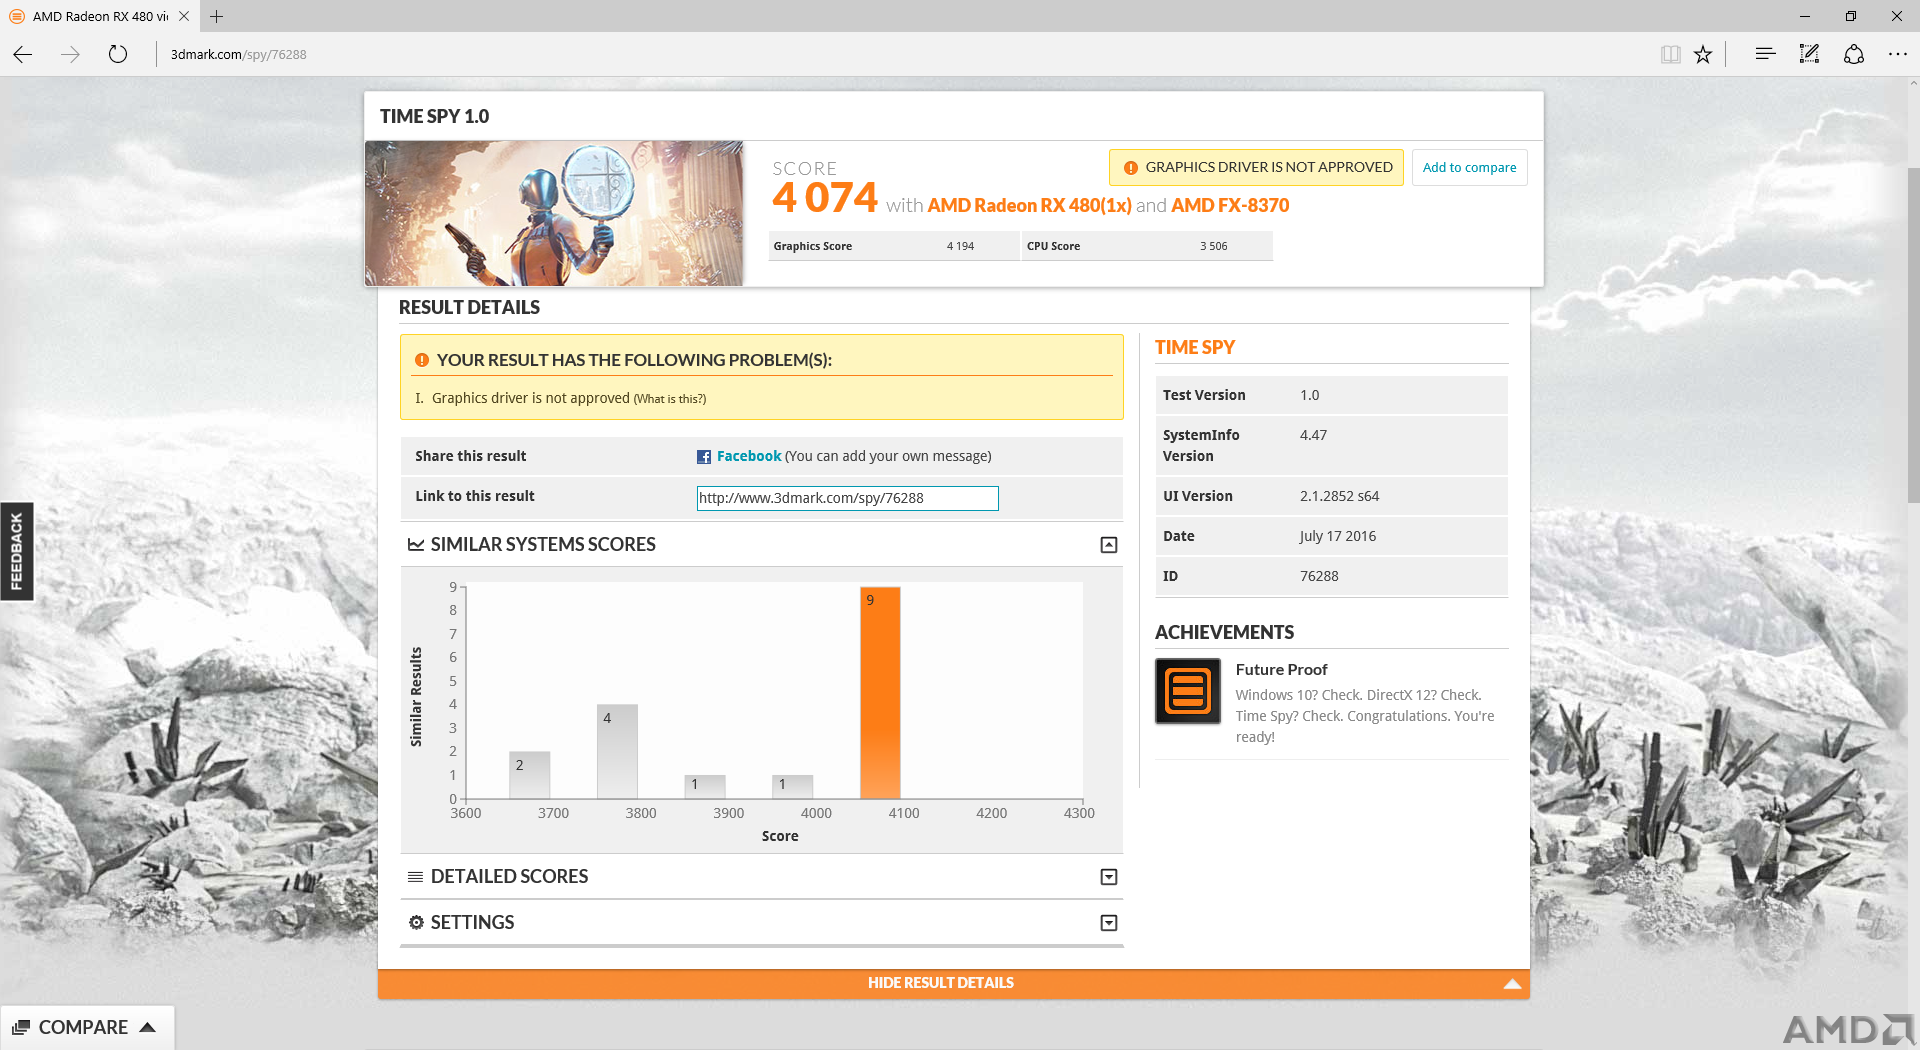1920x1050 pixels.
Task: Click the Settings gear icon
Action: pos(416,922)
